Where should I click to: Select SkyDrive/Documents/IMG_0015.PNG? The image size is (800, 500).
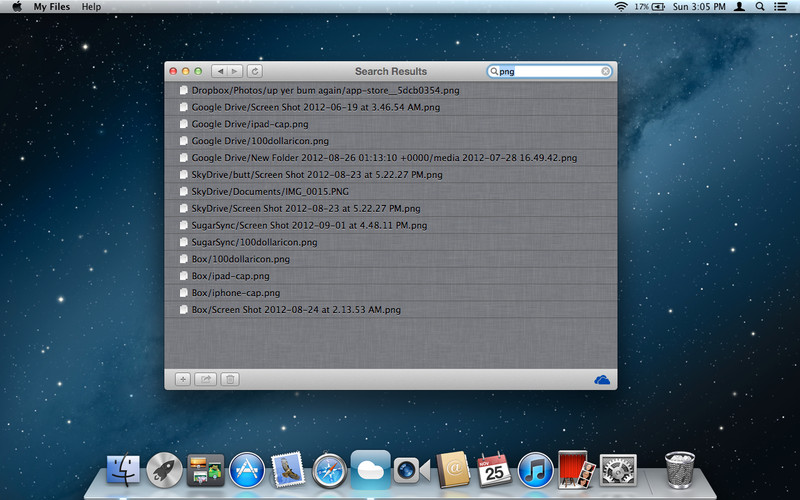click(391, 191)
